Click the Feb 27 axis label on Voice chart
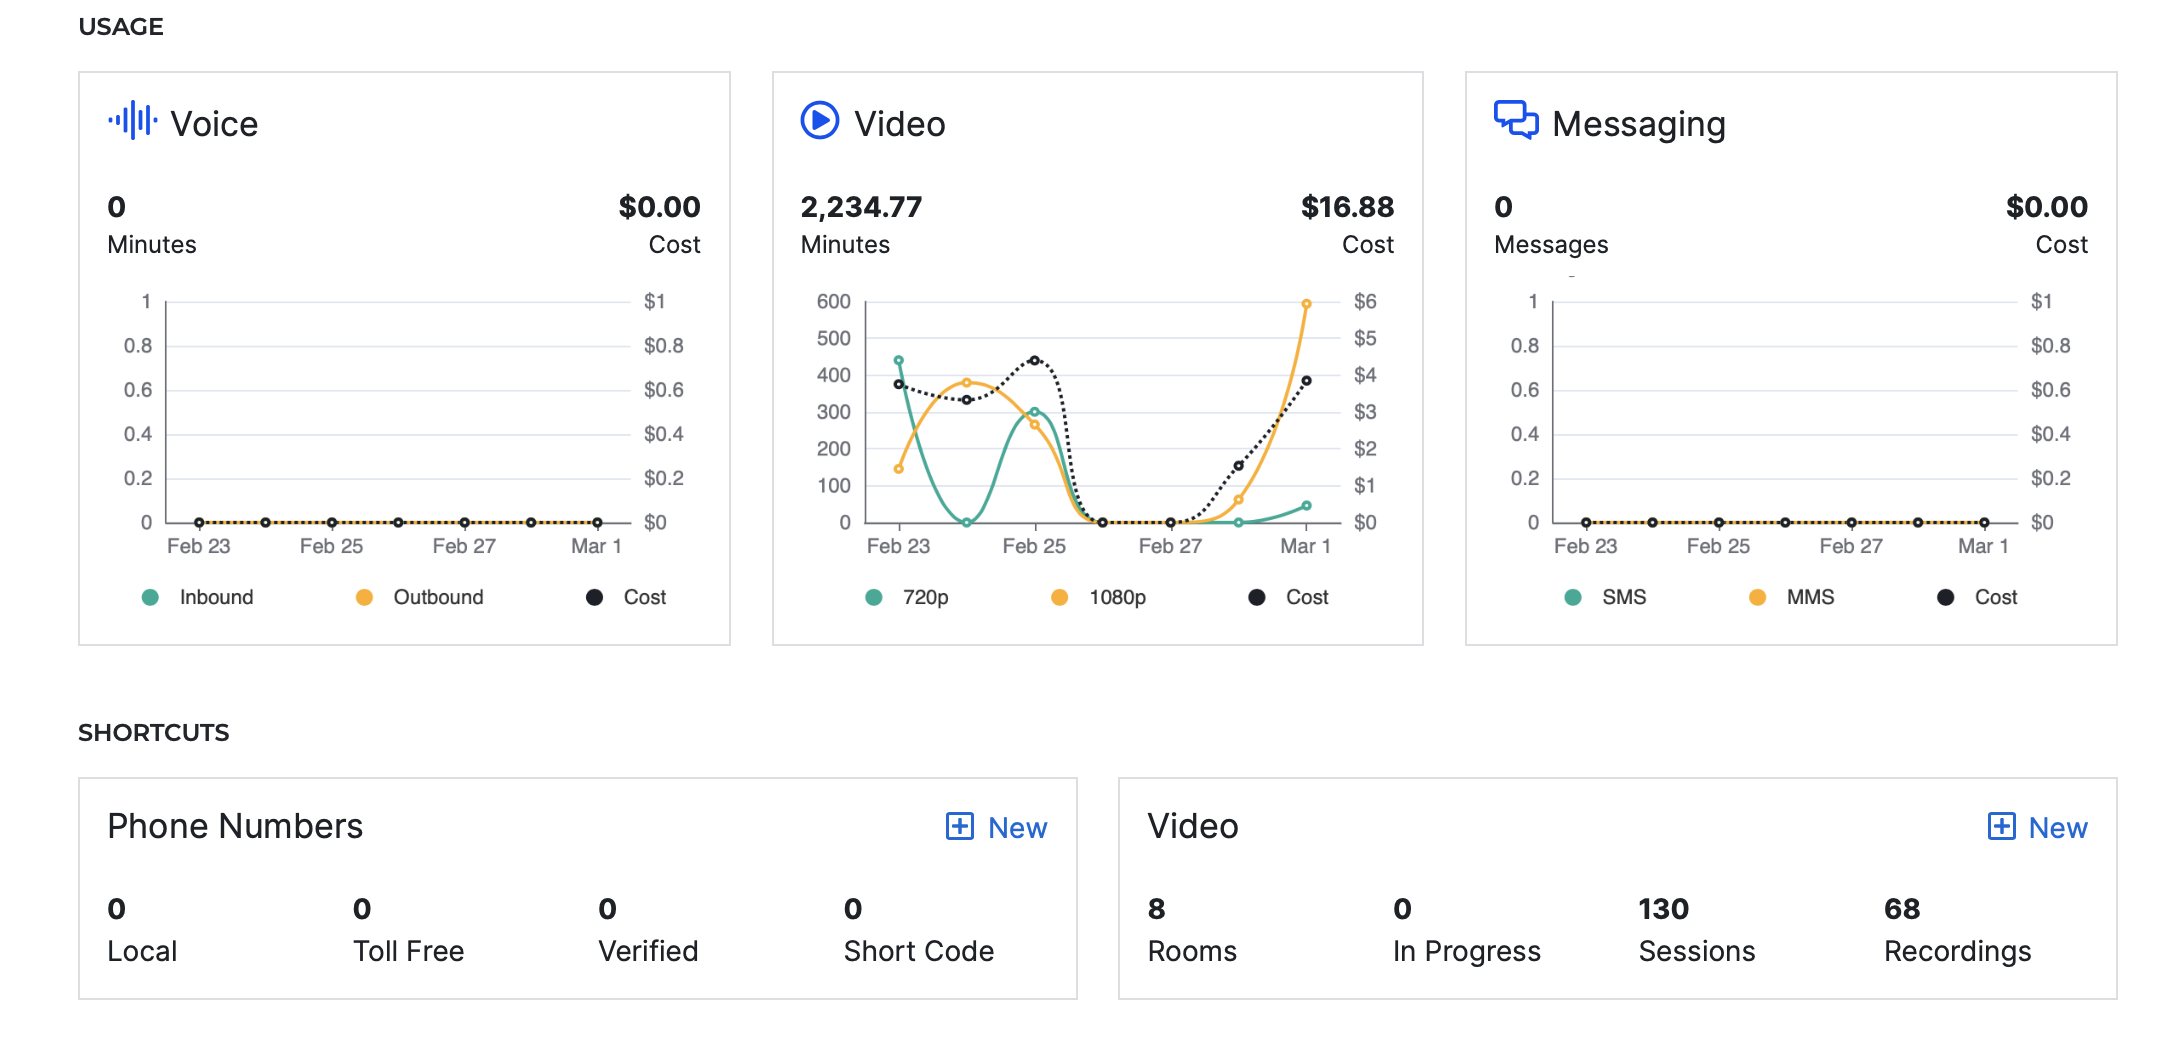Viewport: 2182px width, 1042px height. [x=464, y=546]
